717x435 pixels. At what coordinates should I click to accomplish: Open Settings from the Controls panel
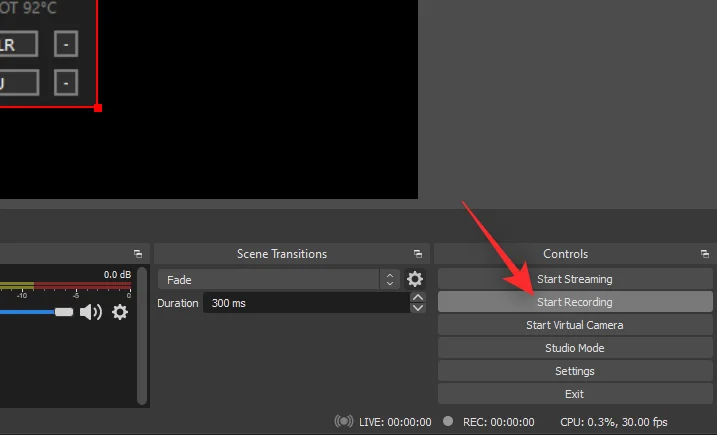click(x=574, y=371)
